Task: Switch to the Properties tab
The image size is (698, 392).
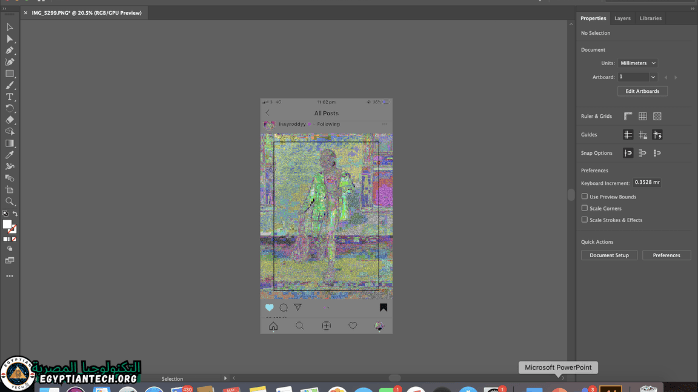Action: point(593,18)
